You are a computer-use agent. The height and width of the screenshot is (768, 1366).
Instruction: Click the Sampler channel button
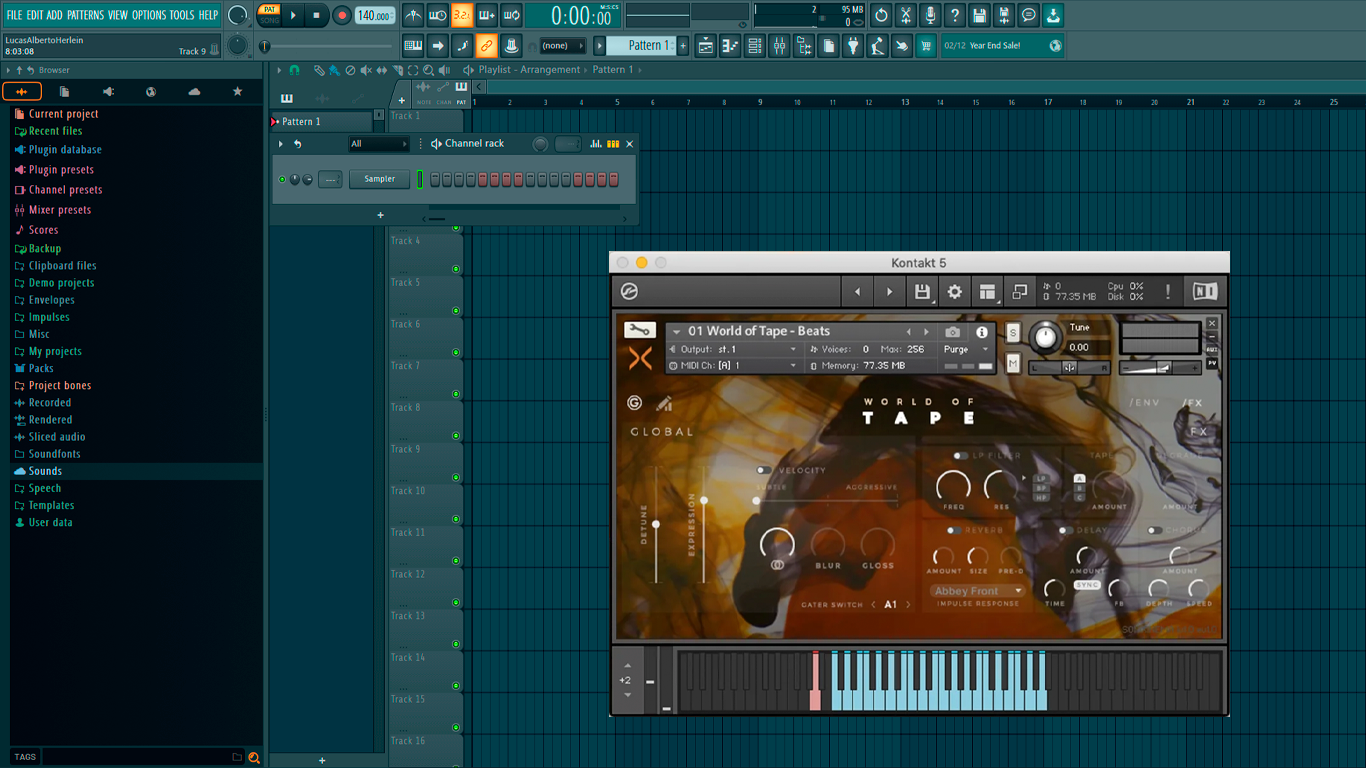[x=380, y=179]
